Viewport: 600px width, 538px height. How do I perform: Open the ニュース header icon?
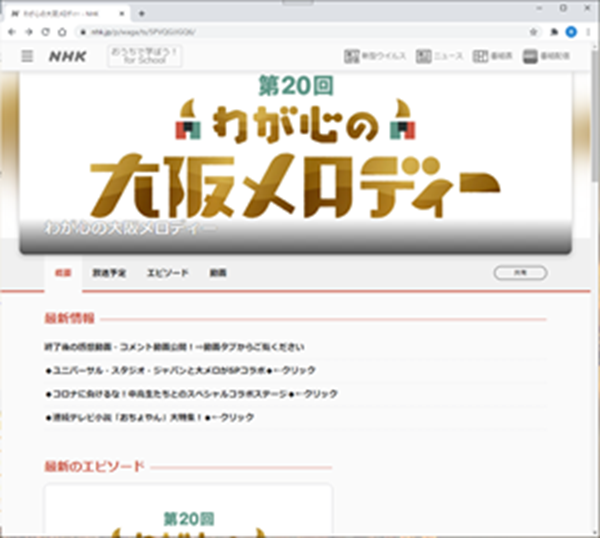tap(440, 56)
